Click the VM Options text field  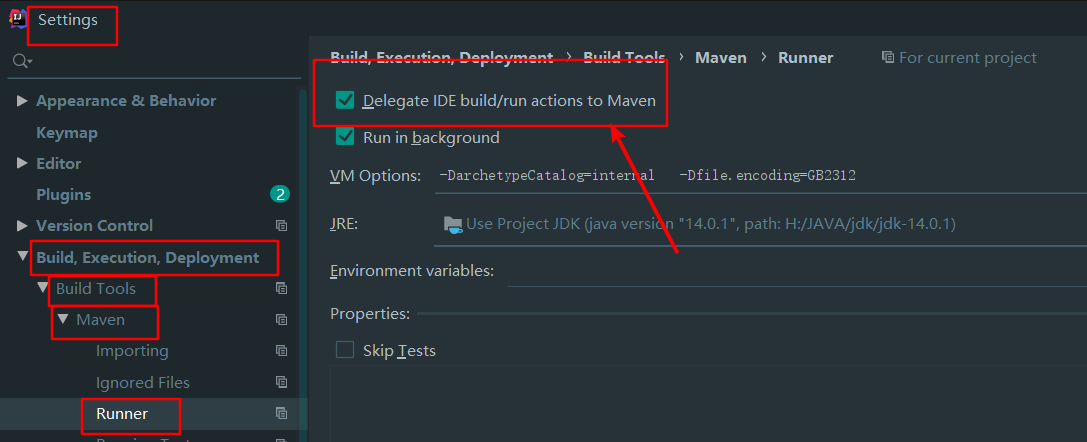click(x=760, y=175)
